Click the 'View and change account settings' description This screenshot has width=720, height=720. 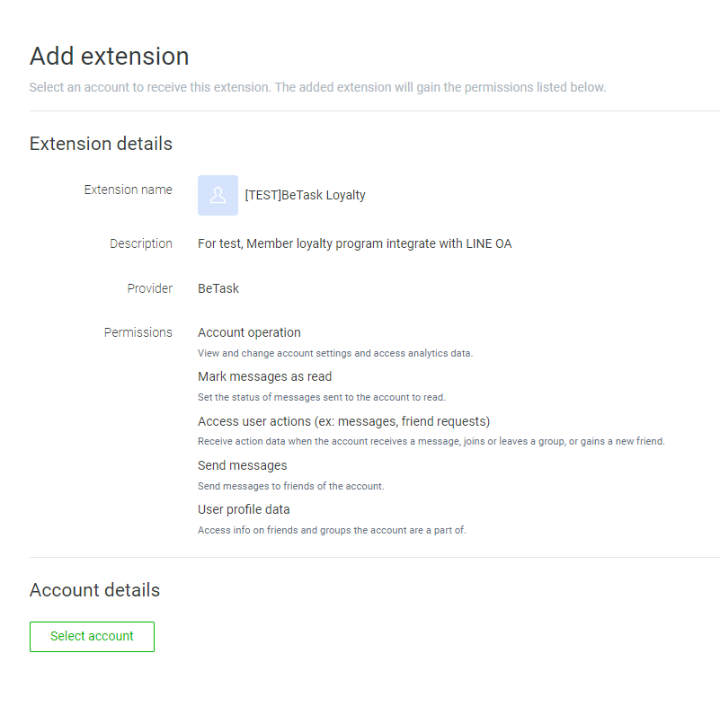click(x=335, y=353)
